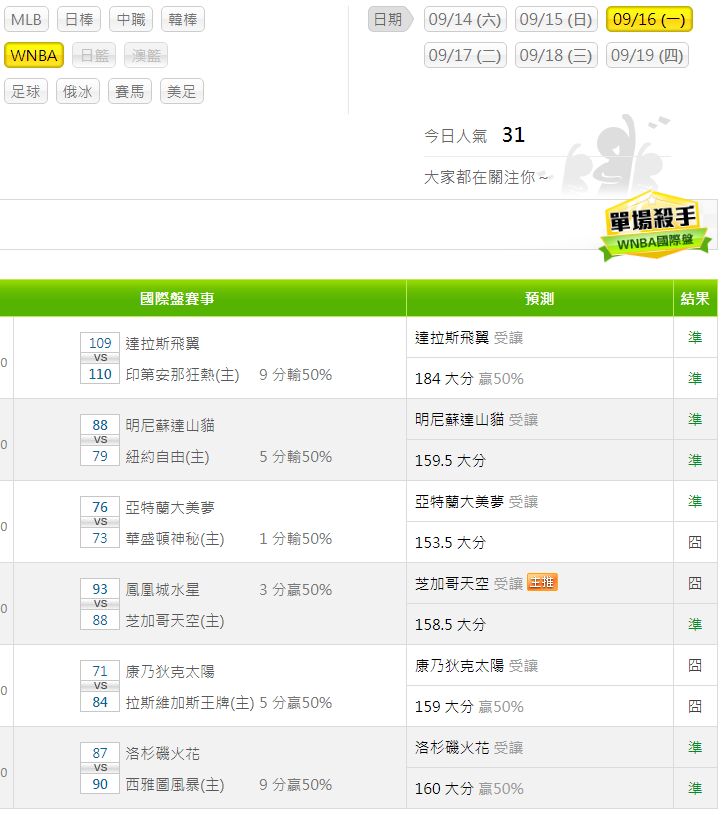Select the highlighted date 09/16 (一)
The height and width of the screenshot is (815, 725).
tap(648, 19)
